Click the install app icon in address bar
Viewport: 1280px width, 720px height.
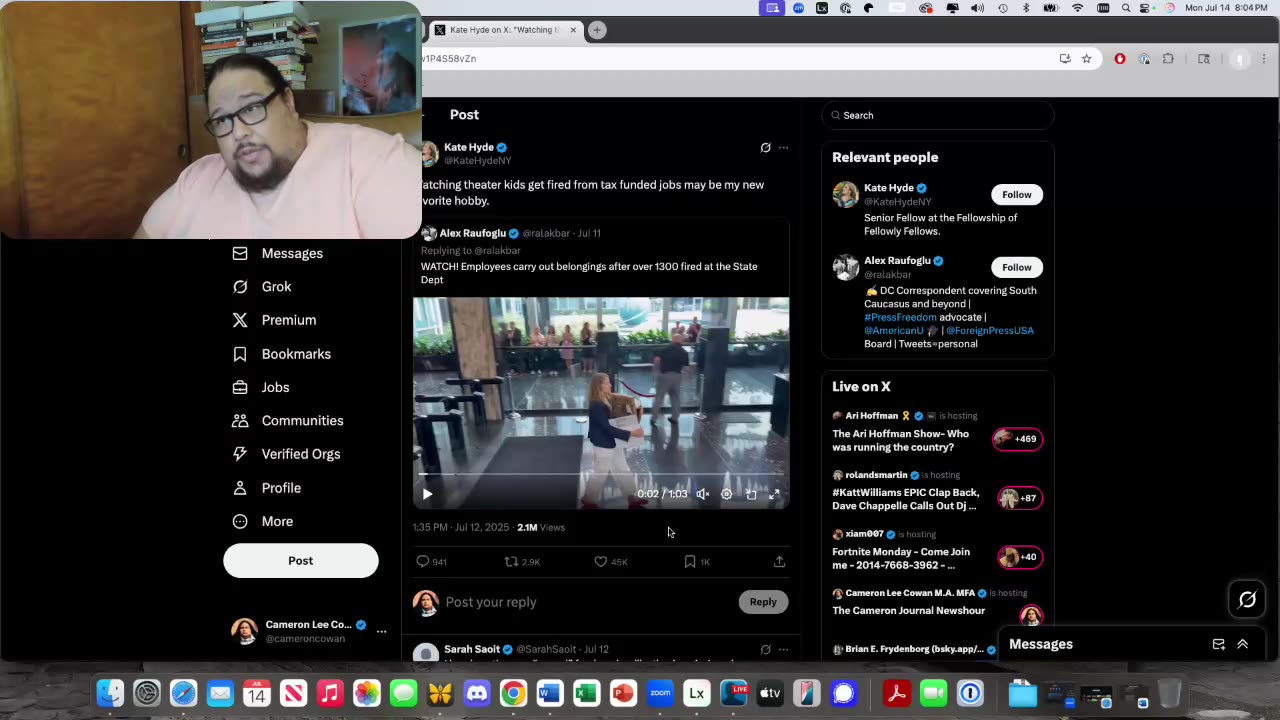coord(1065,59)
